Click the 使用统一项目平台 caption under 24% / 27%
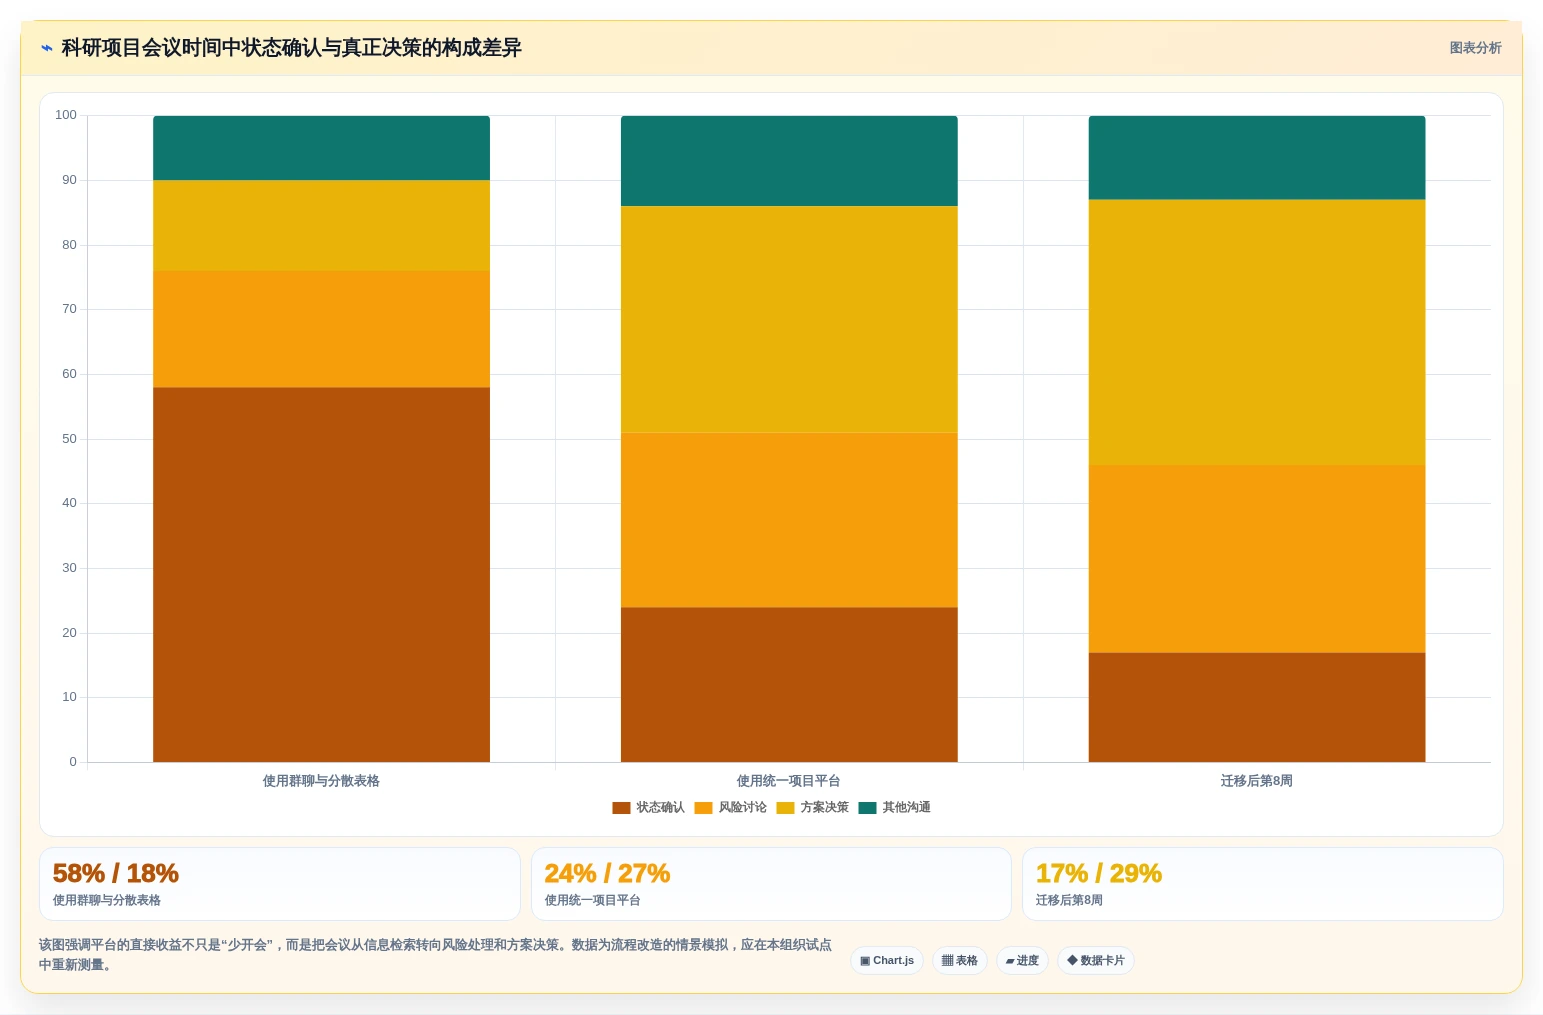This screenshot has width=1543, height=1015. 592,900
